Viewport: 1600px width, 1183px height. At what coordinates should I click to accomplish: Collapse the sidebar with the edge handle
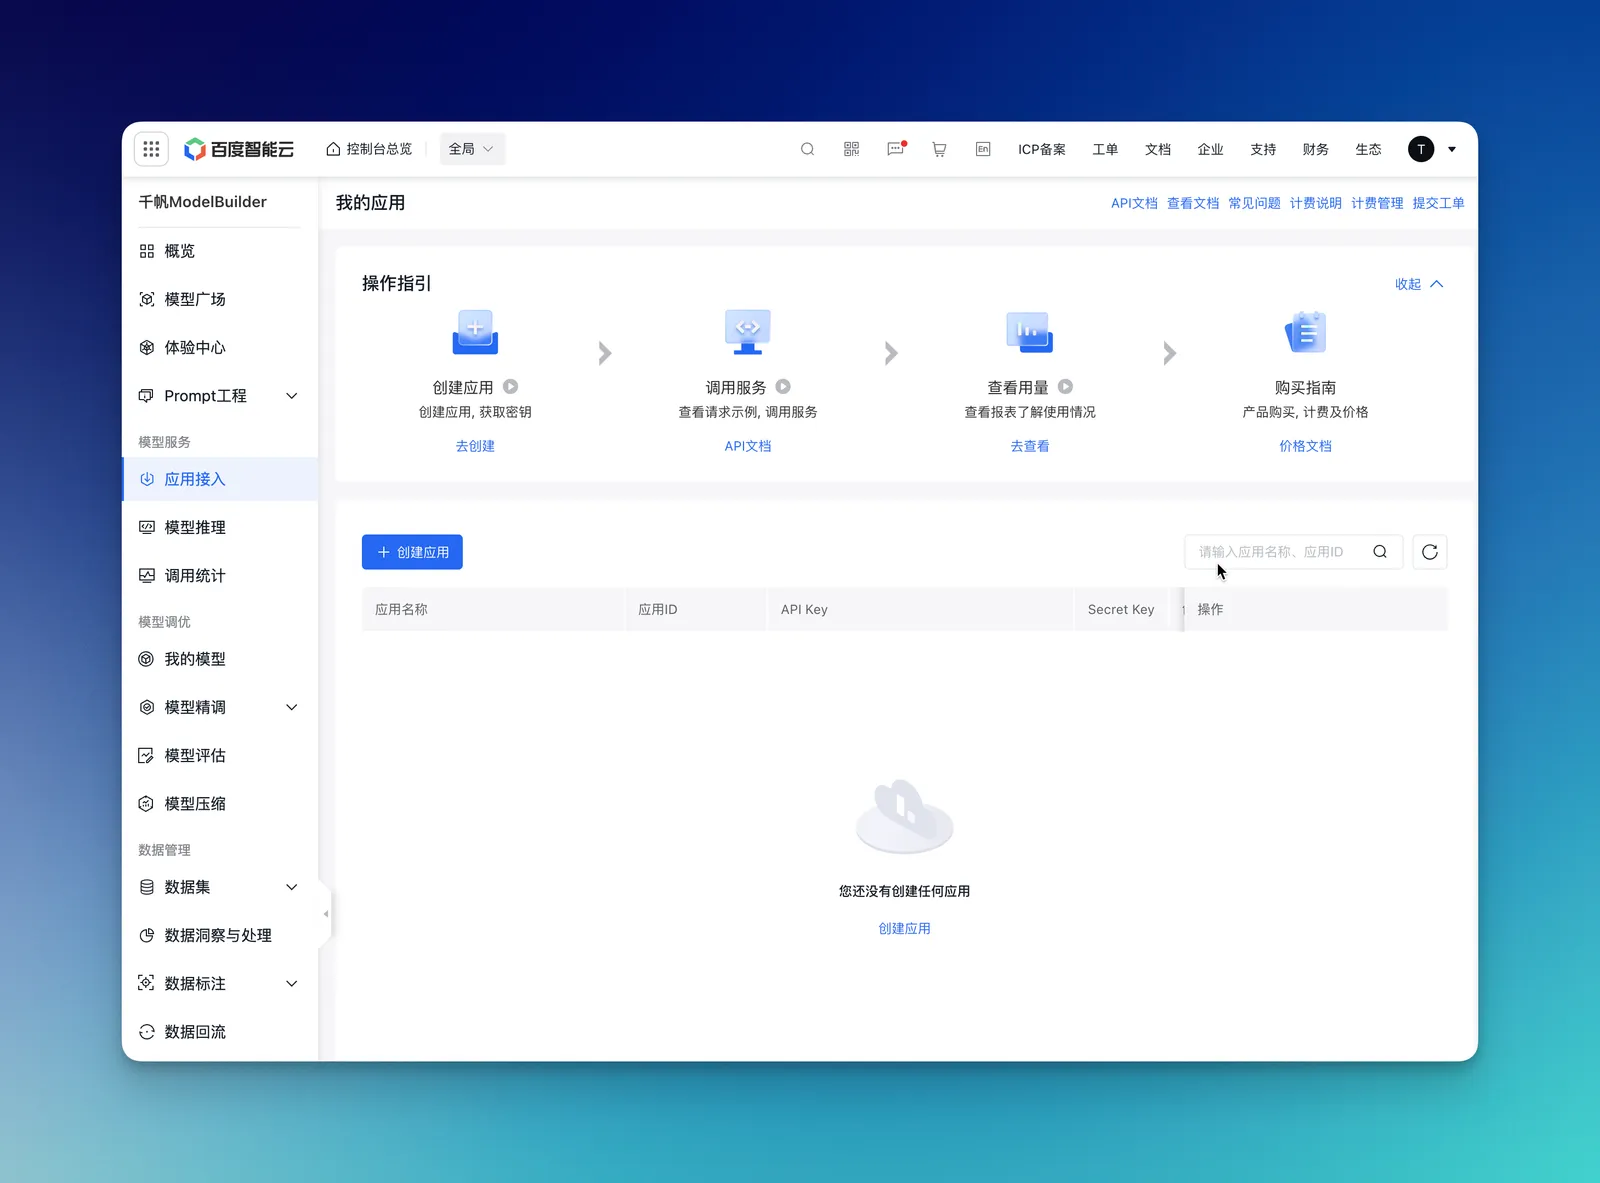[x=325, y=914]
